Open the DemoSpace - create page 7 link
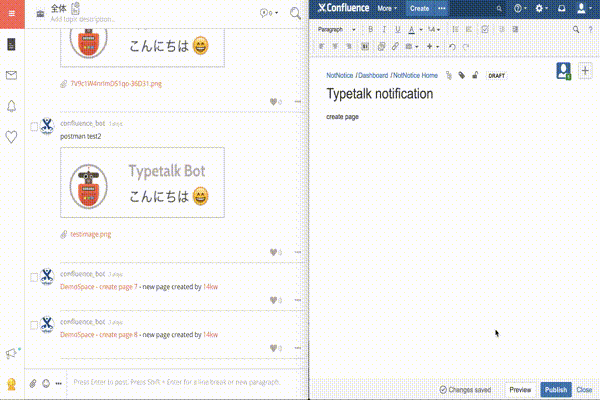The width and height of the screenshot is (600, 400). (x=99, y=287)
